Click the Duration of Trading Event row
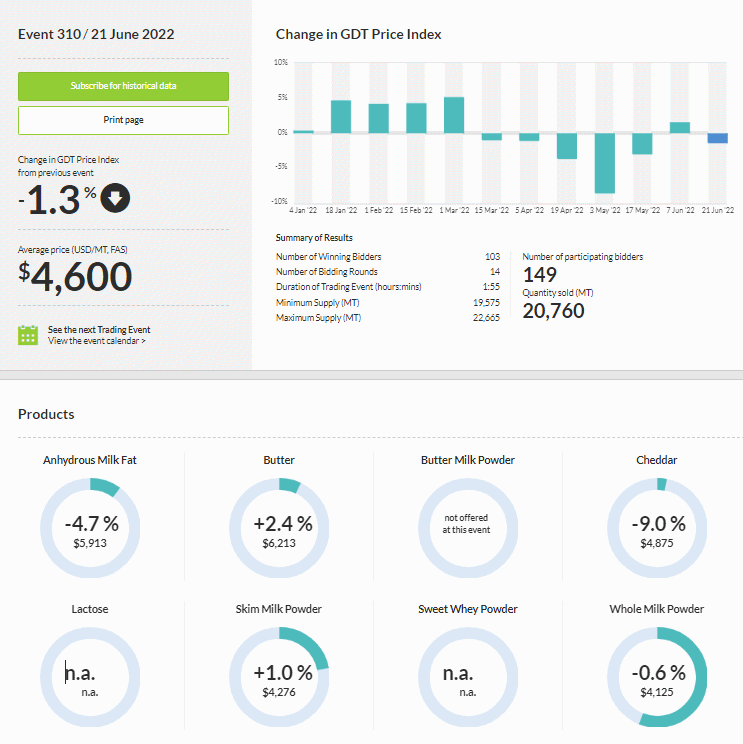 388,287
